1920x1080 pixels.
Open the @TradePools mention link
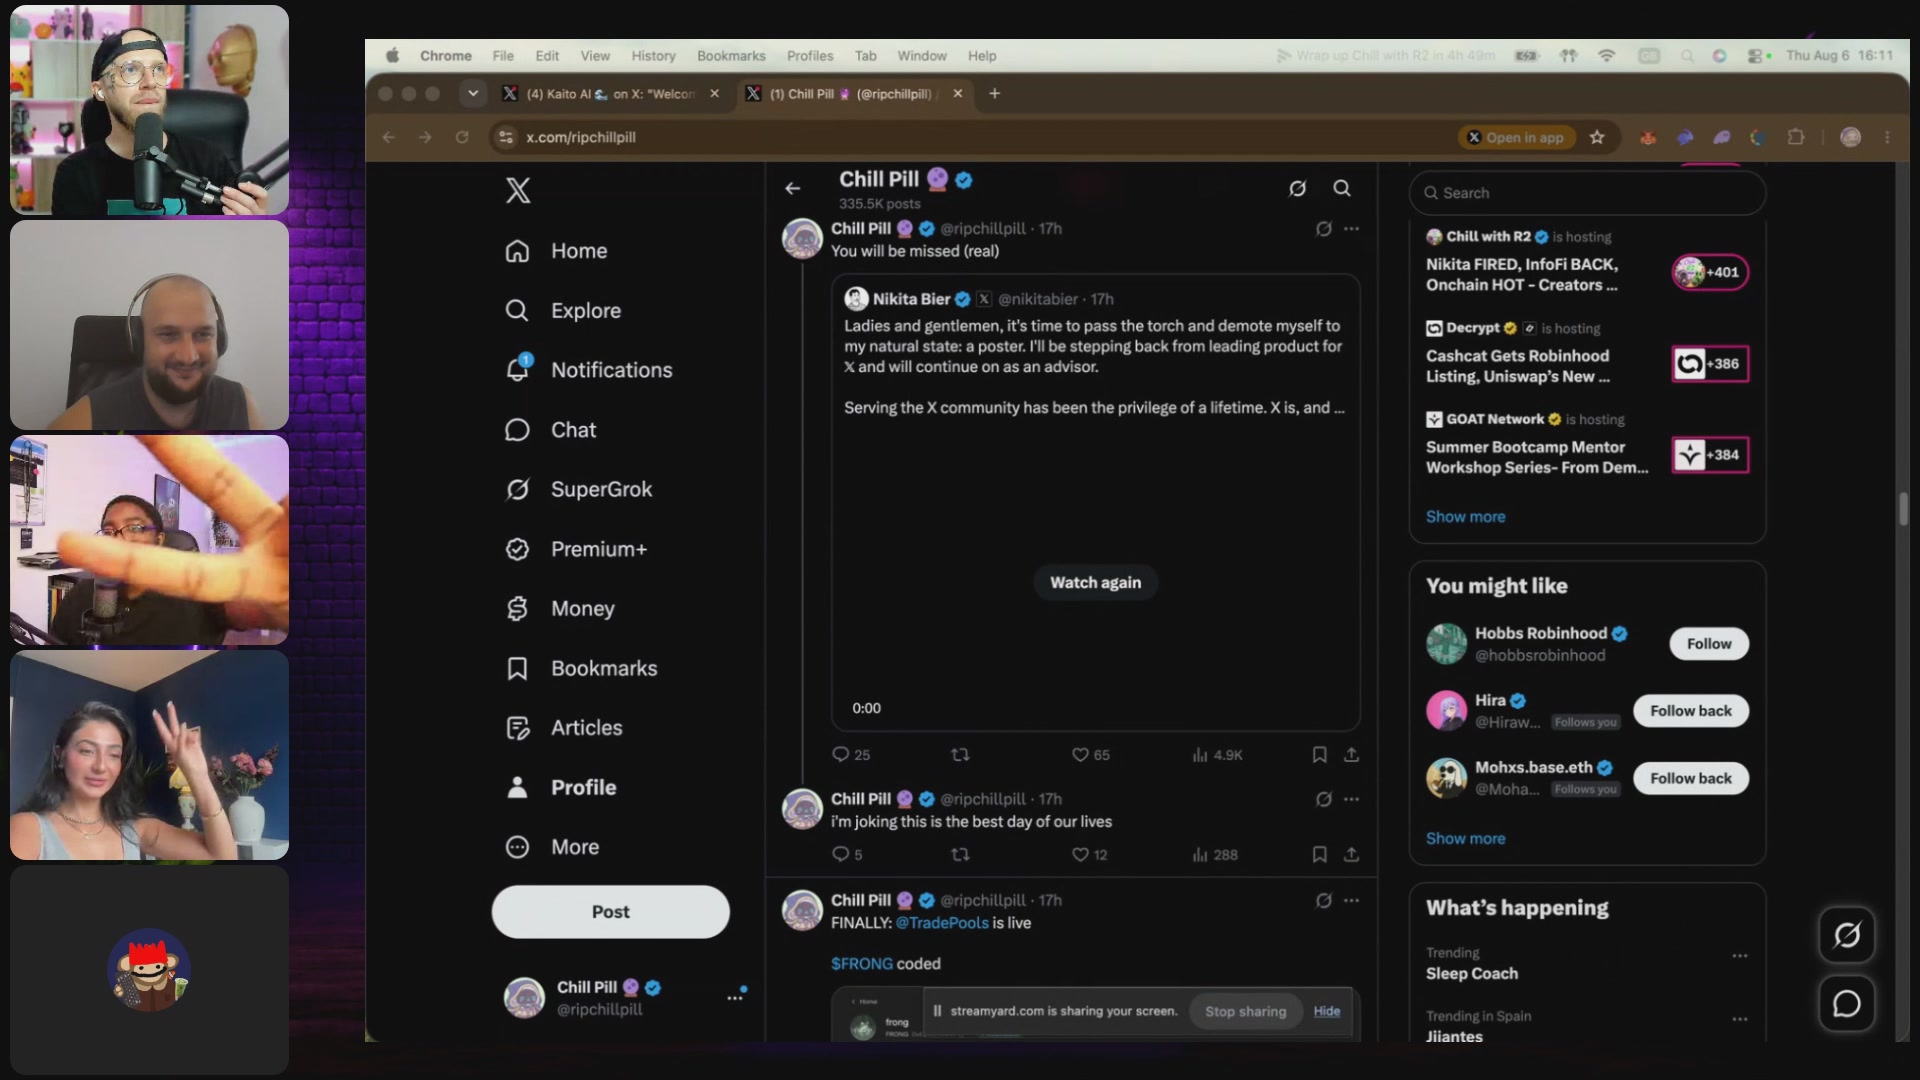pos(942,923)
